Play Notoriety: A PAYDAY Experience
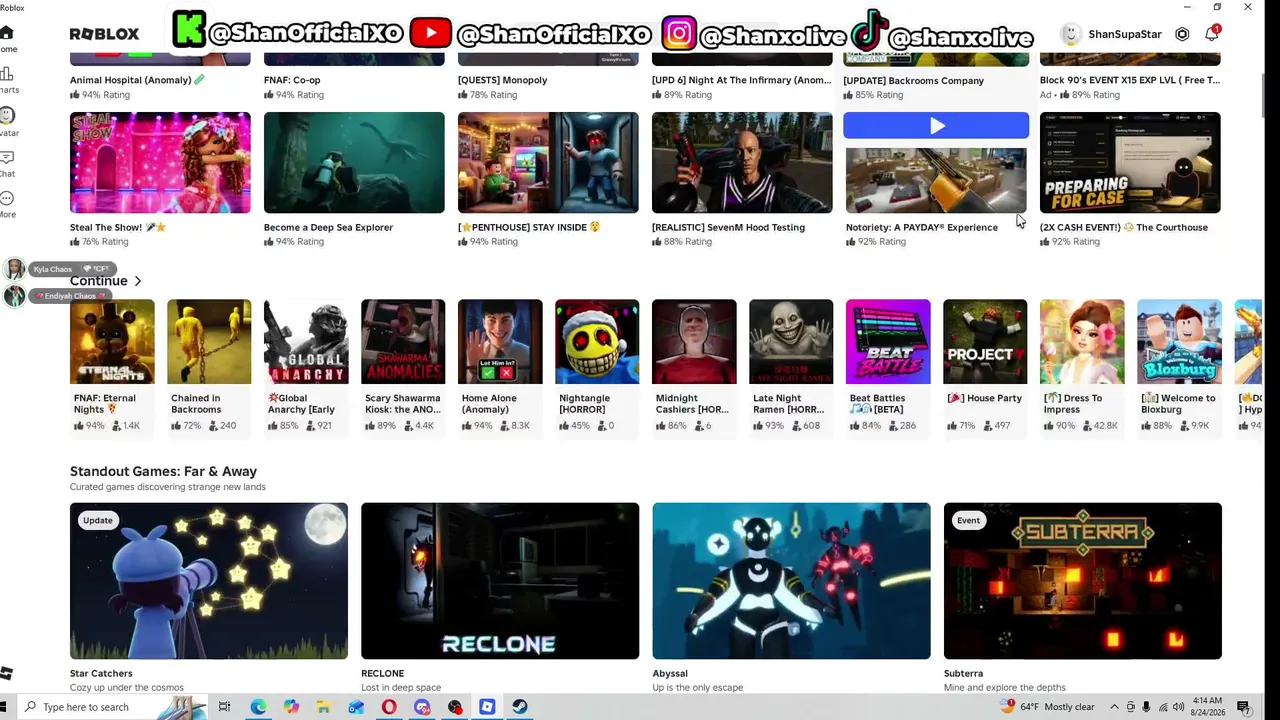The width and height of the screenshot is (1280, 720). [936, 125]
